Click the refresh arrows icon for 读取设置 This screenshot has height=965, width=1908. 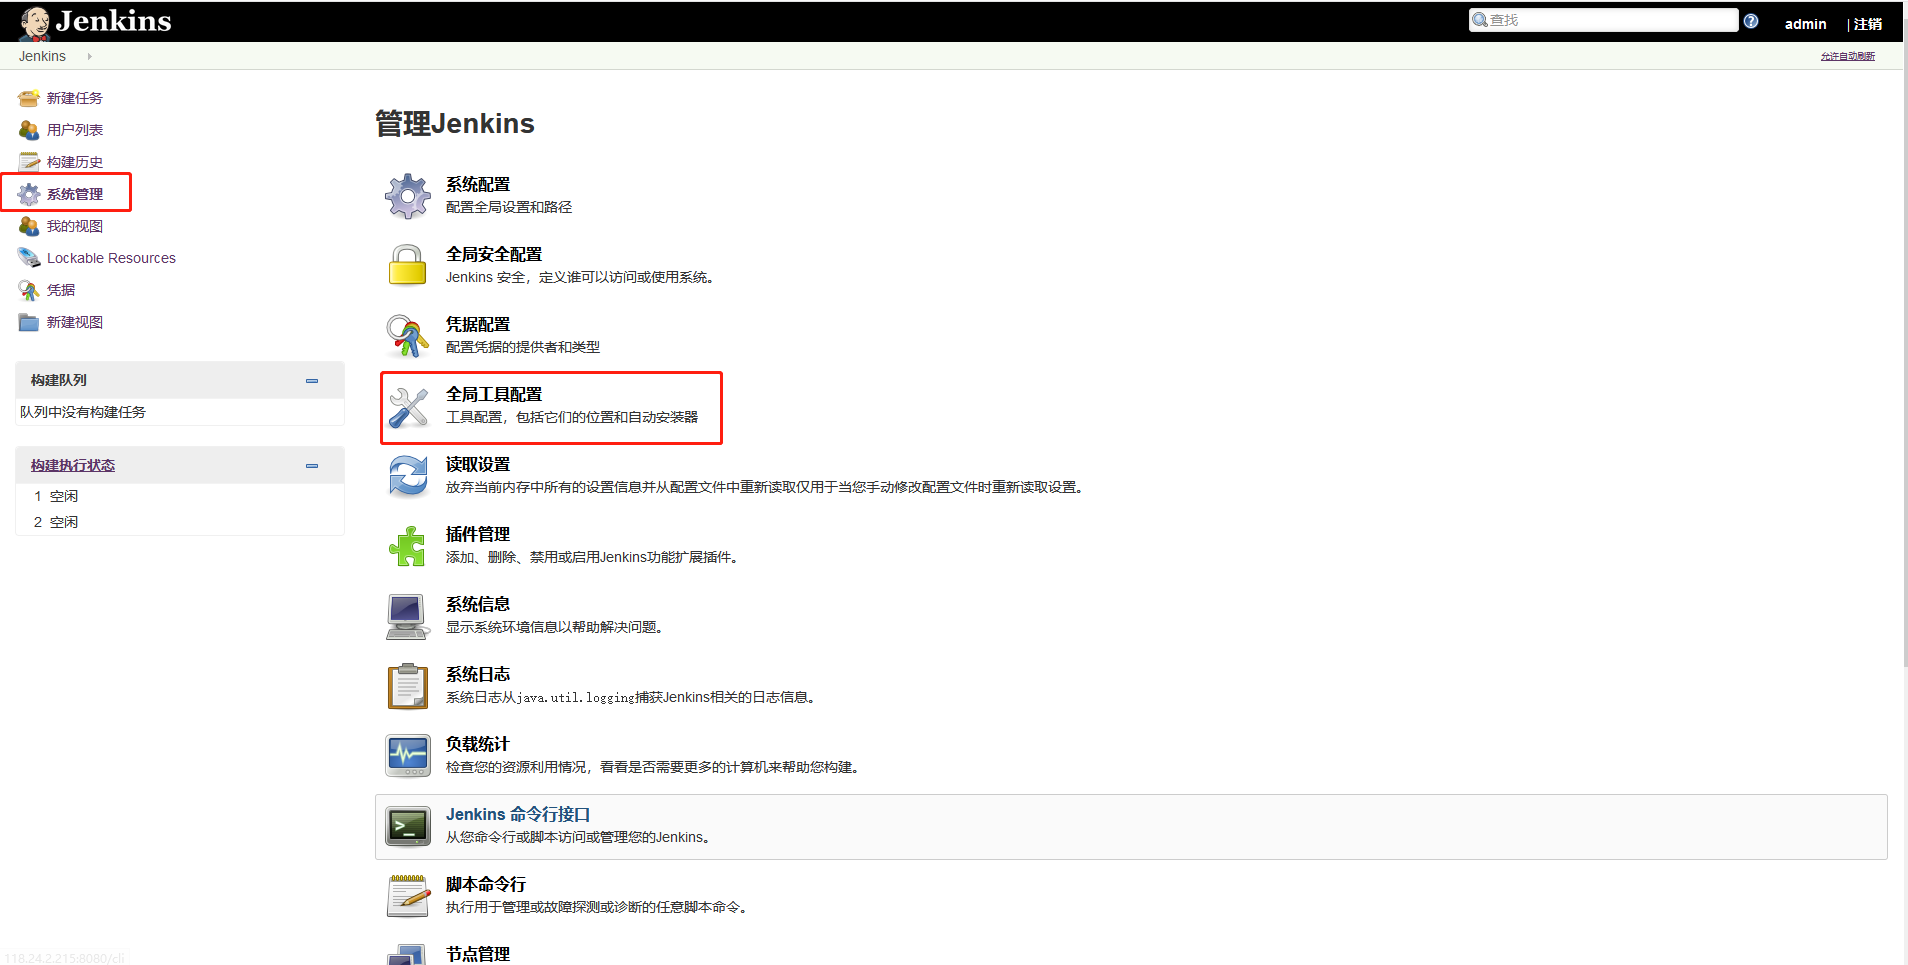click(x=408, y=476)
